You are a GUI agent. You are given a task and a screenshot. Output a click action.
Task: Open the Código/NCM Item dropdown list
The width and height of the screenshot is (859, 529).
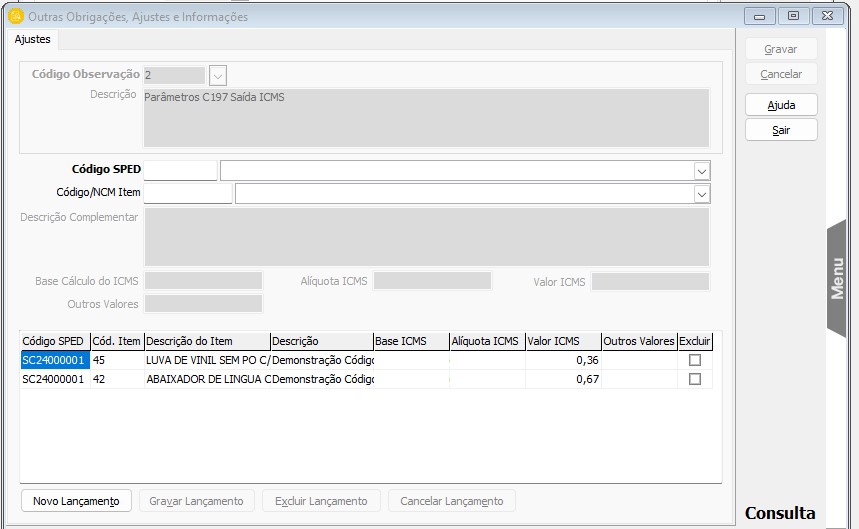click(701, 193)
